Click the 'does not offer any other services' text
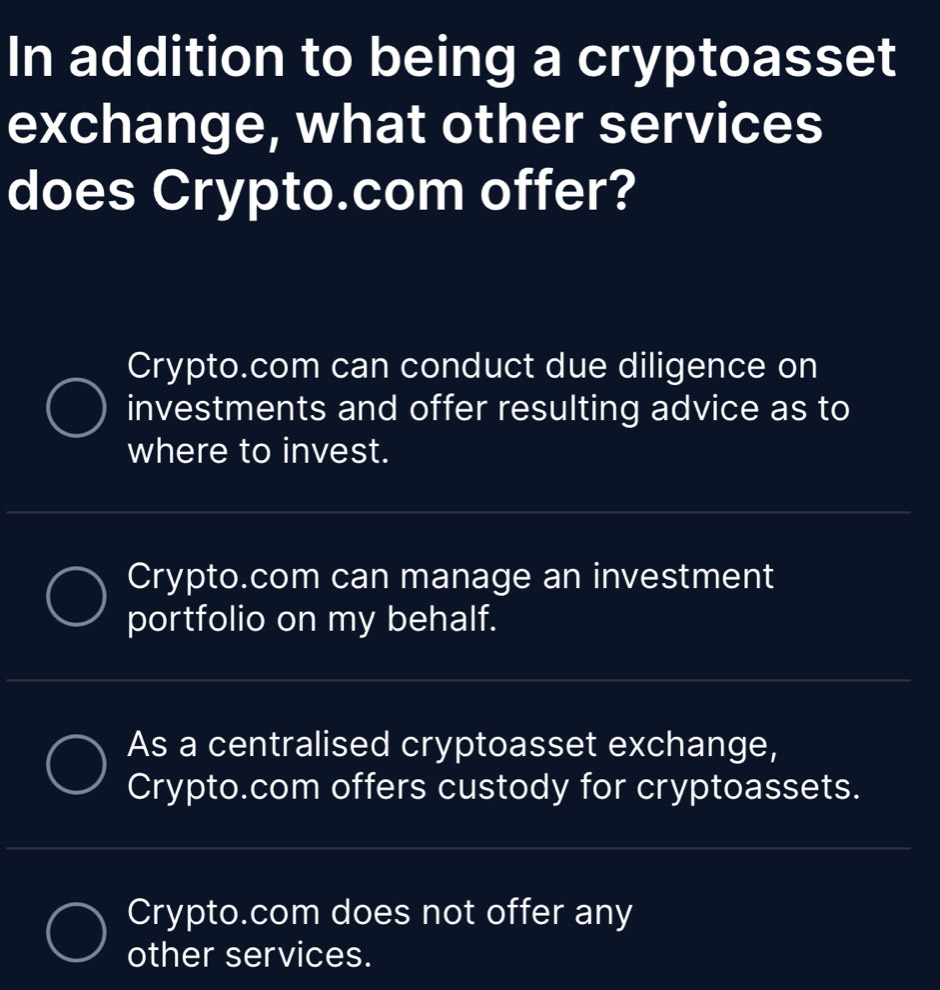Viewport: 940px width, 990px height. coord(380,914)
